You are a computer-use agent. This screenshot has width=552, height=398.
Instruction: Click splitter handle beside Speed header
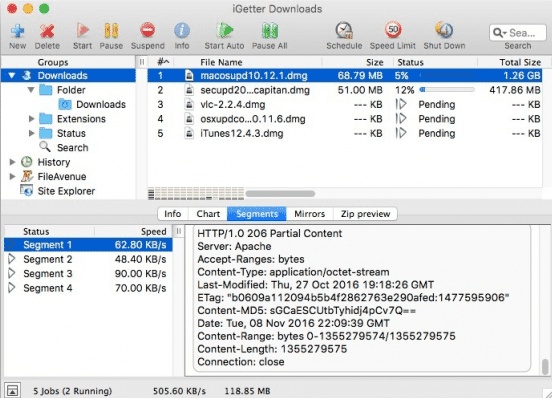[x=179, y=232]
